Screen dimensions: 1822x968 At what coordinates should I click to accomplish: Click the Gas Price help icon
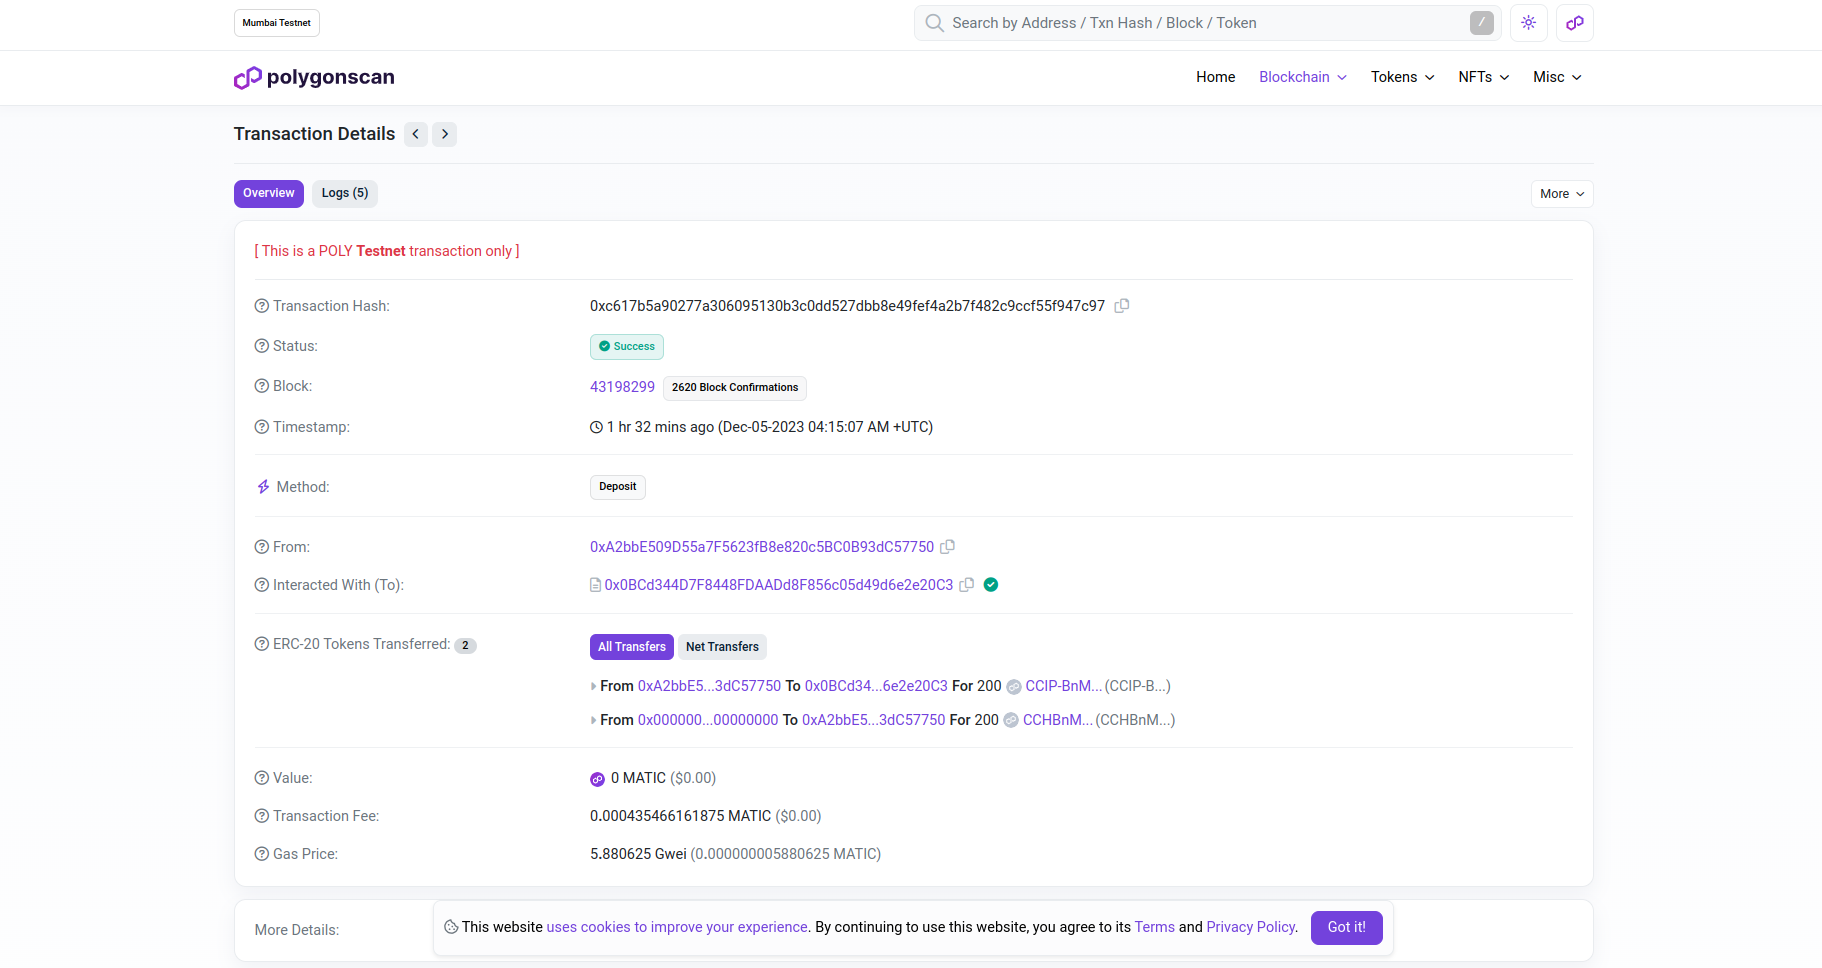tap(262, 854)
